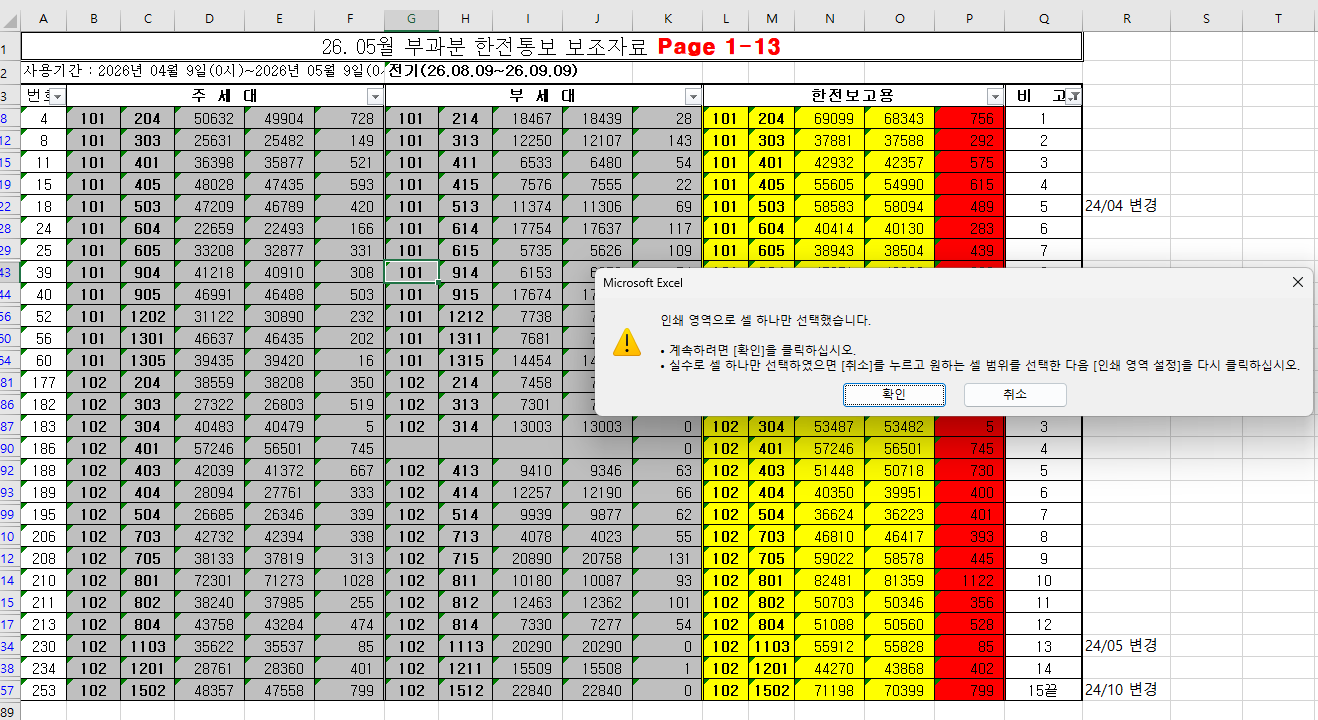Click the cell containing 18467
Image resolution: width=1318 pixels, height=720 pixels.
coord(527,118)
